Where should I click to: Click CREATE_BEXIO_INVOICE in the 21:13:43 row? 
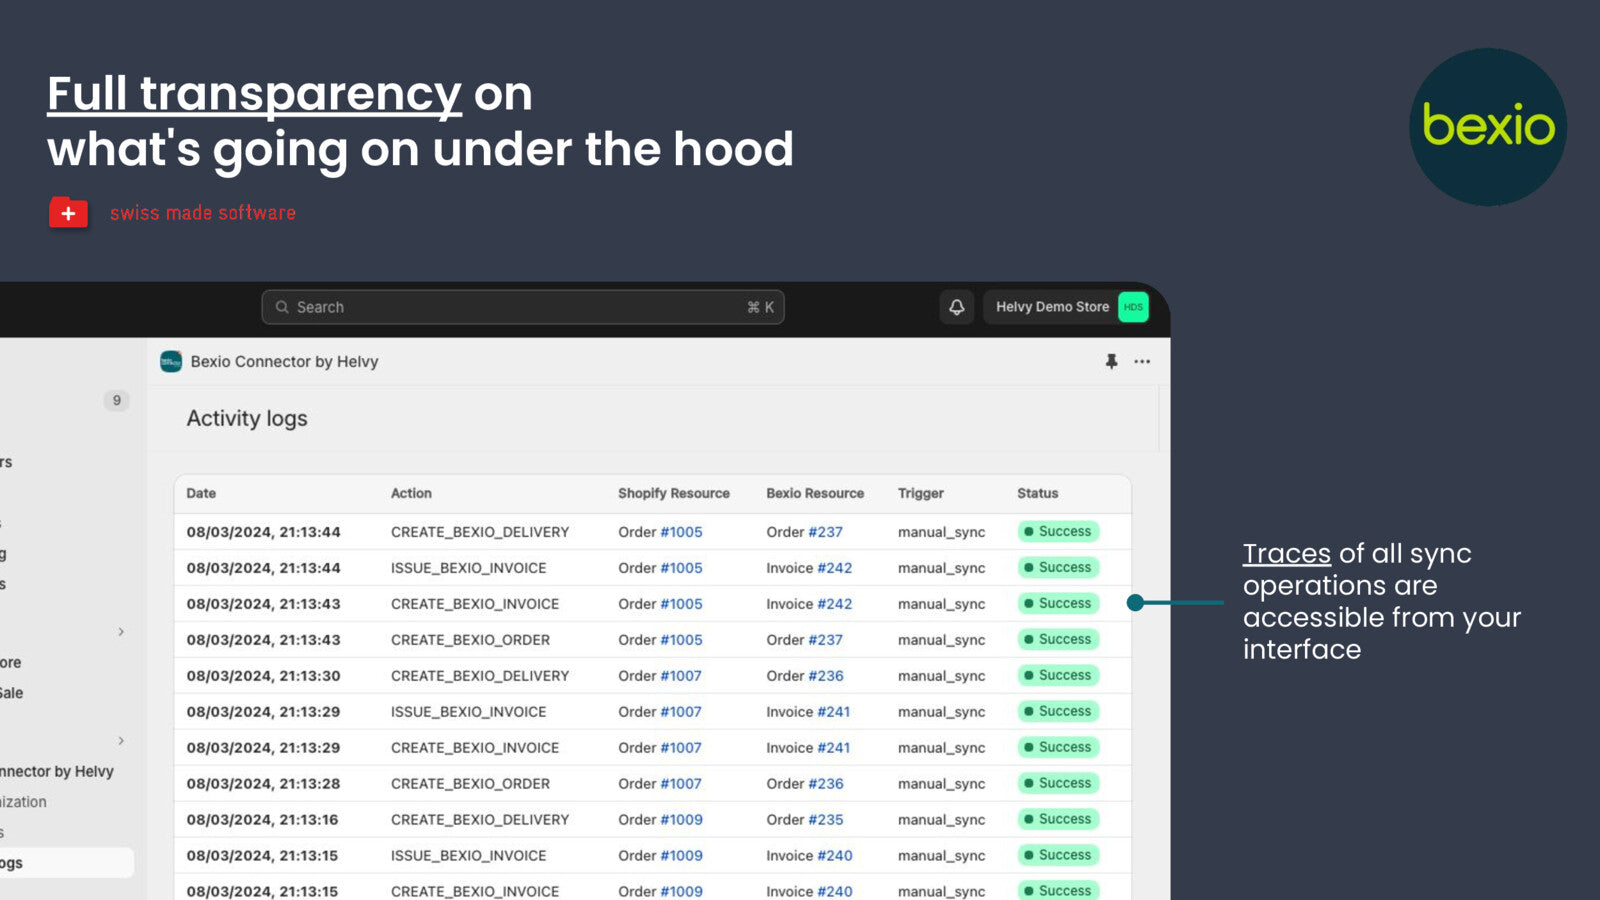(x=475, y=604)
